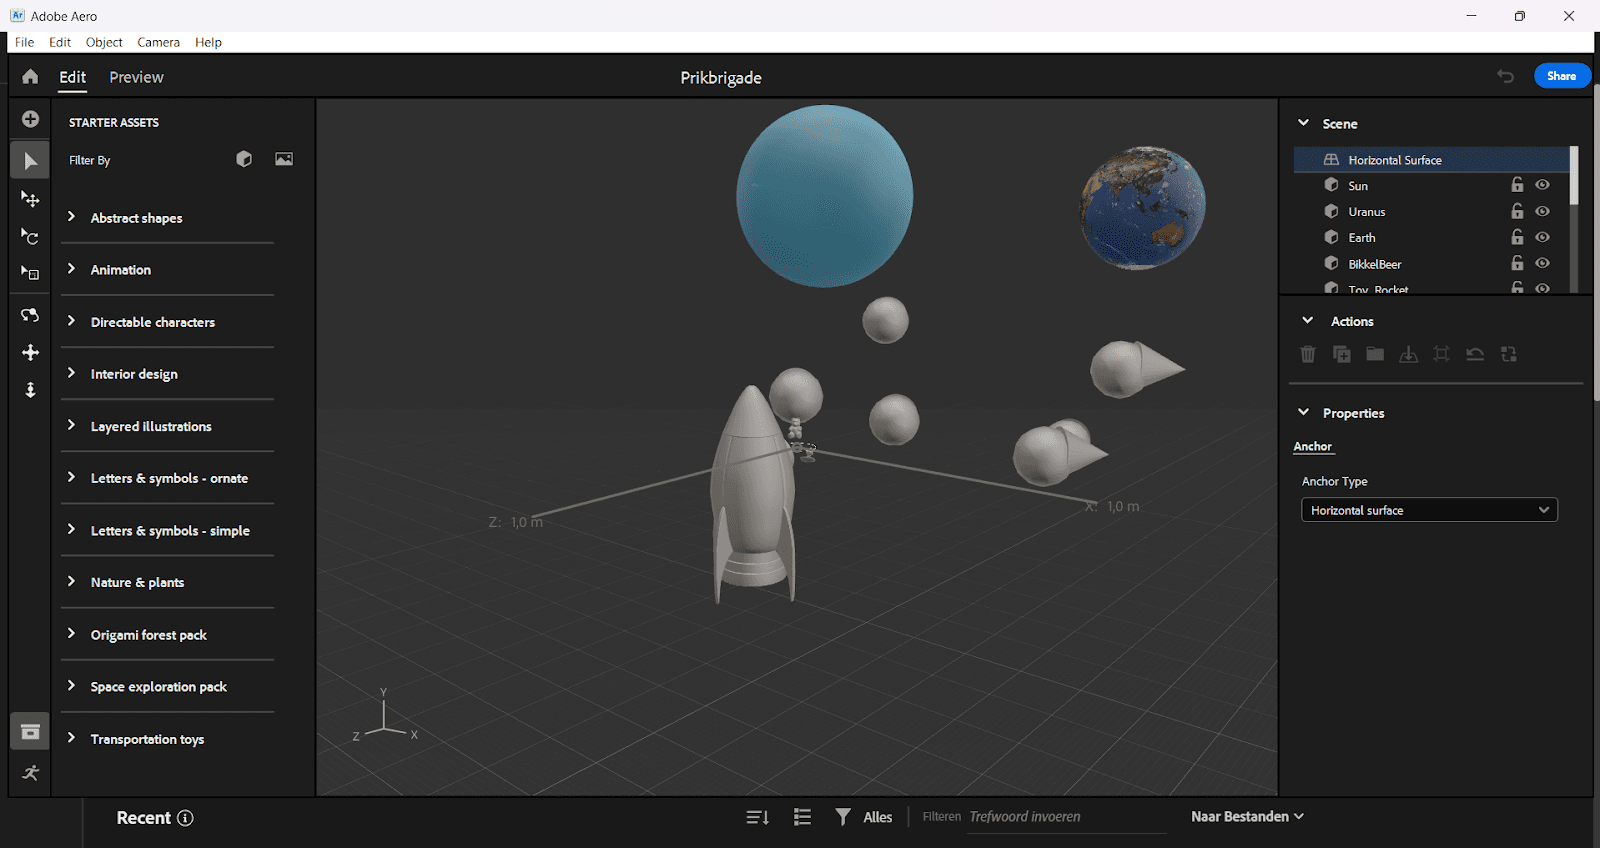The height and width of the screenshot is (848, 1600).
Task: Toggle visibility of the Sun layer
Action: tap(1543, 185)
